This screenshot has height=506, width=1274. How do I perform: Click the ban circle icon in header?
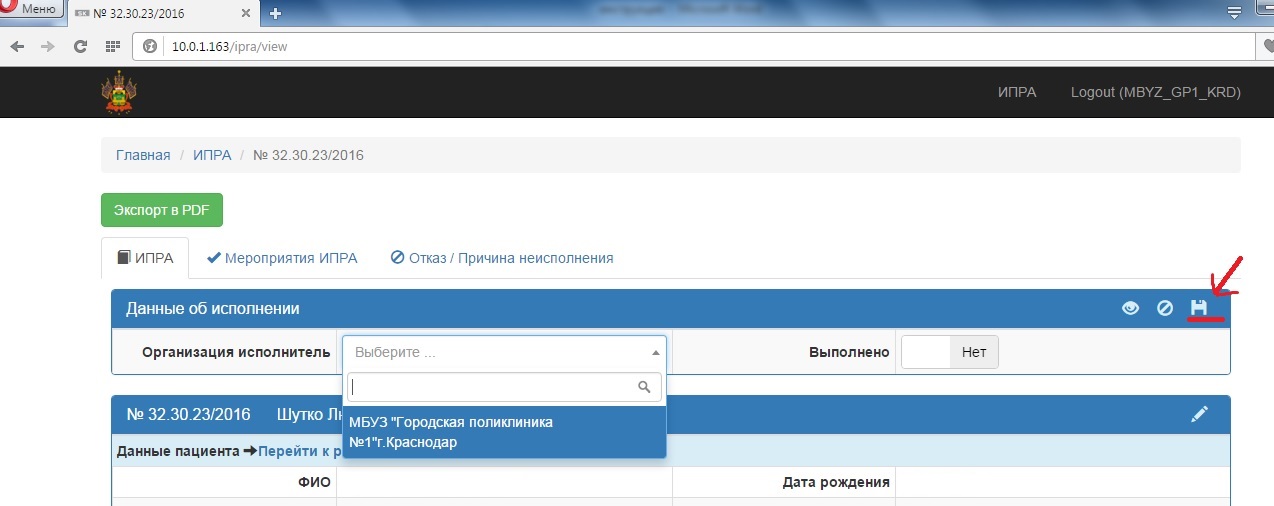(x=1165, y=308)
